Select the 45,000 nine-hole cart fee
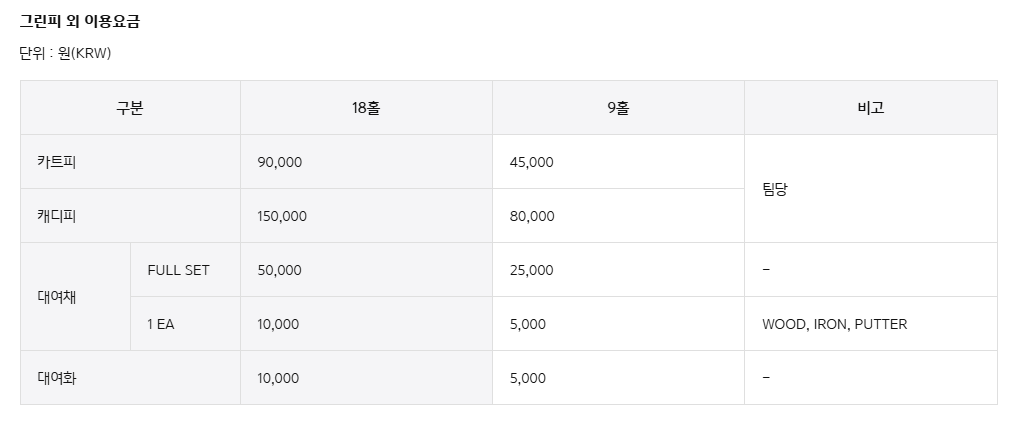 pos(531,163)
